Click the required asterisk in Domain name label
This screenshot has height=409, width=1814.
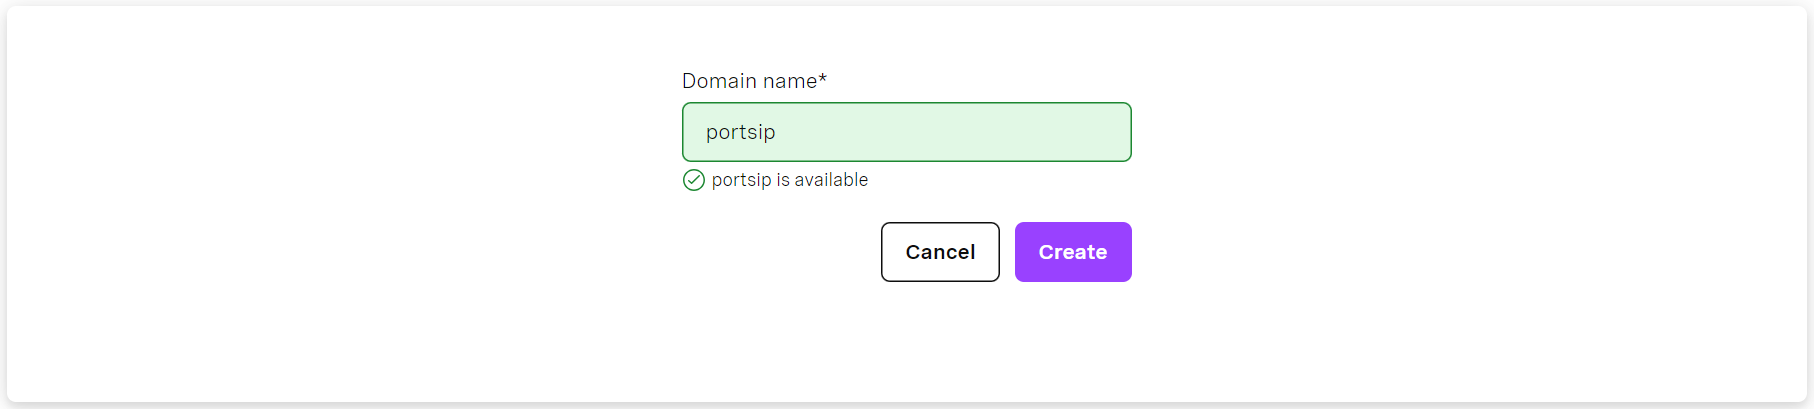coord(823,78)
